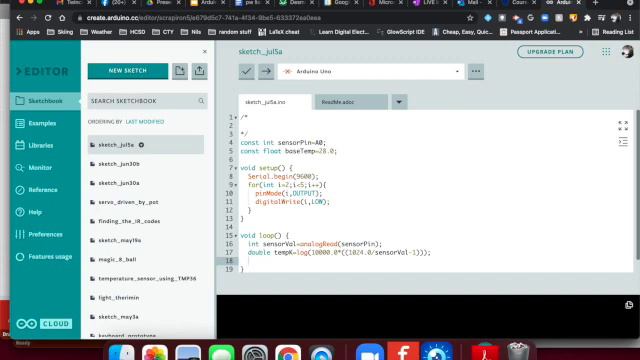640x360 pixels.
Task: Open the three-dots sketch options menu
Action: pos(476,71)
